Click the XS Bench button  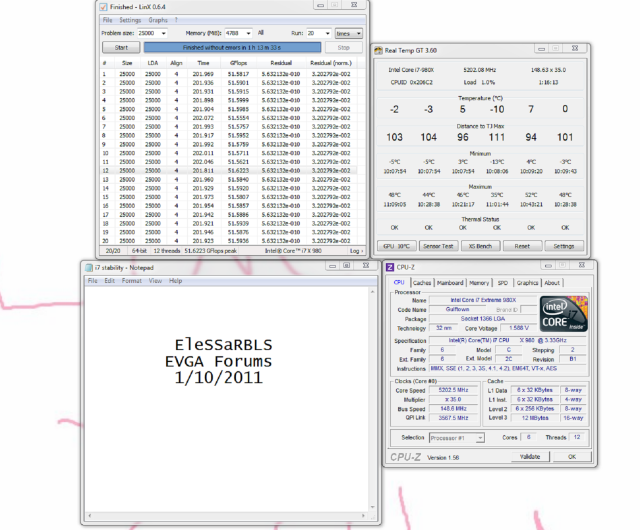479,245
